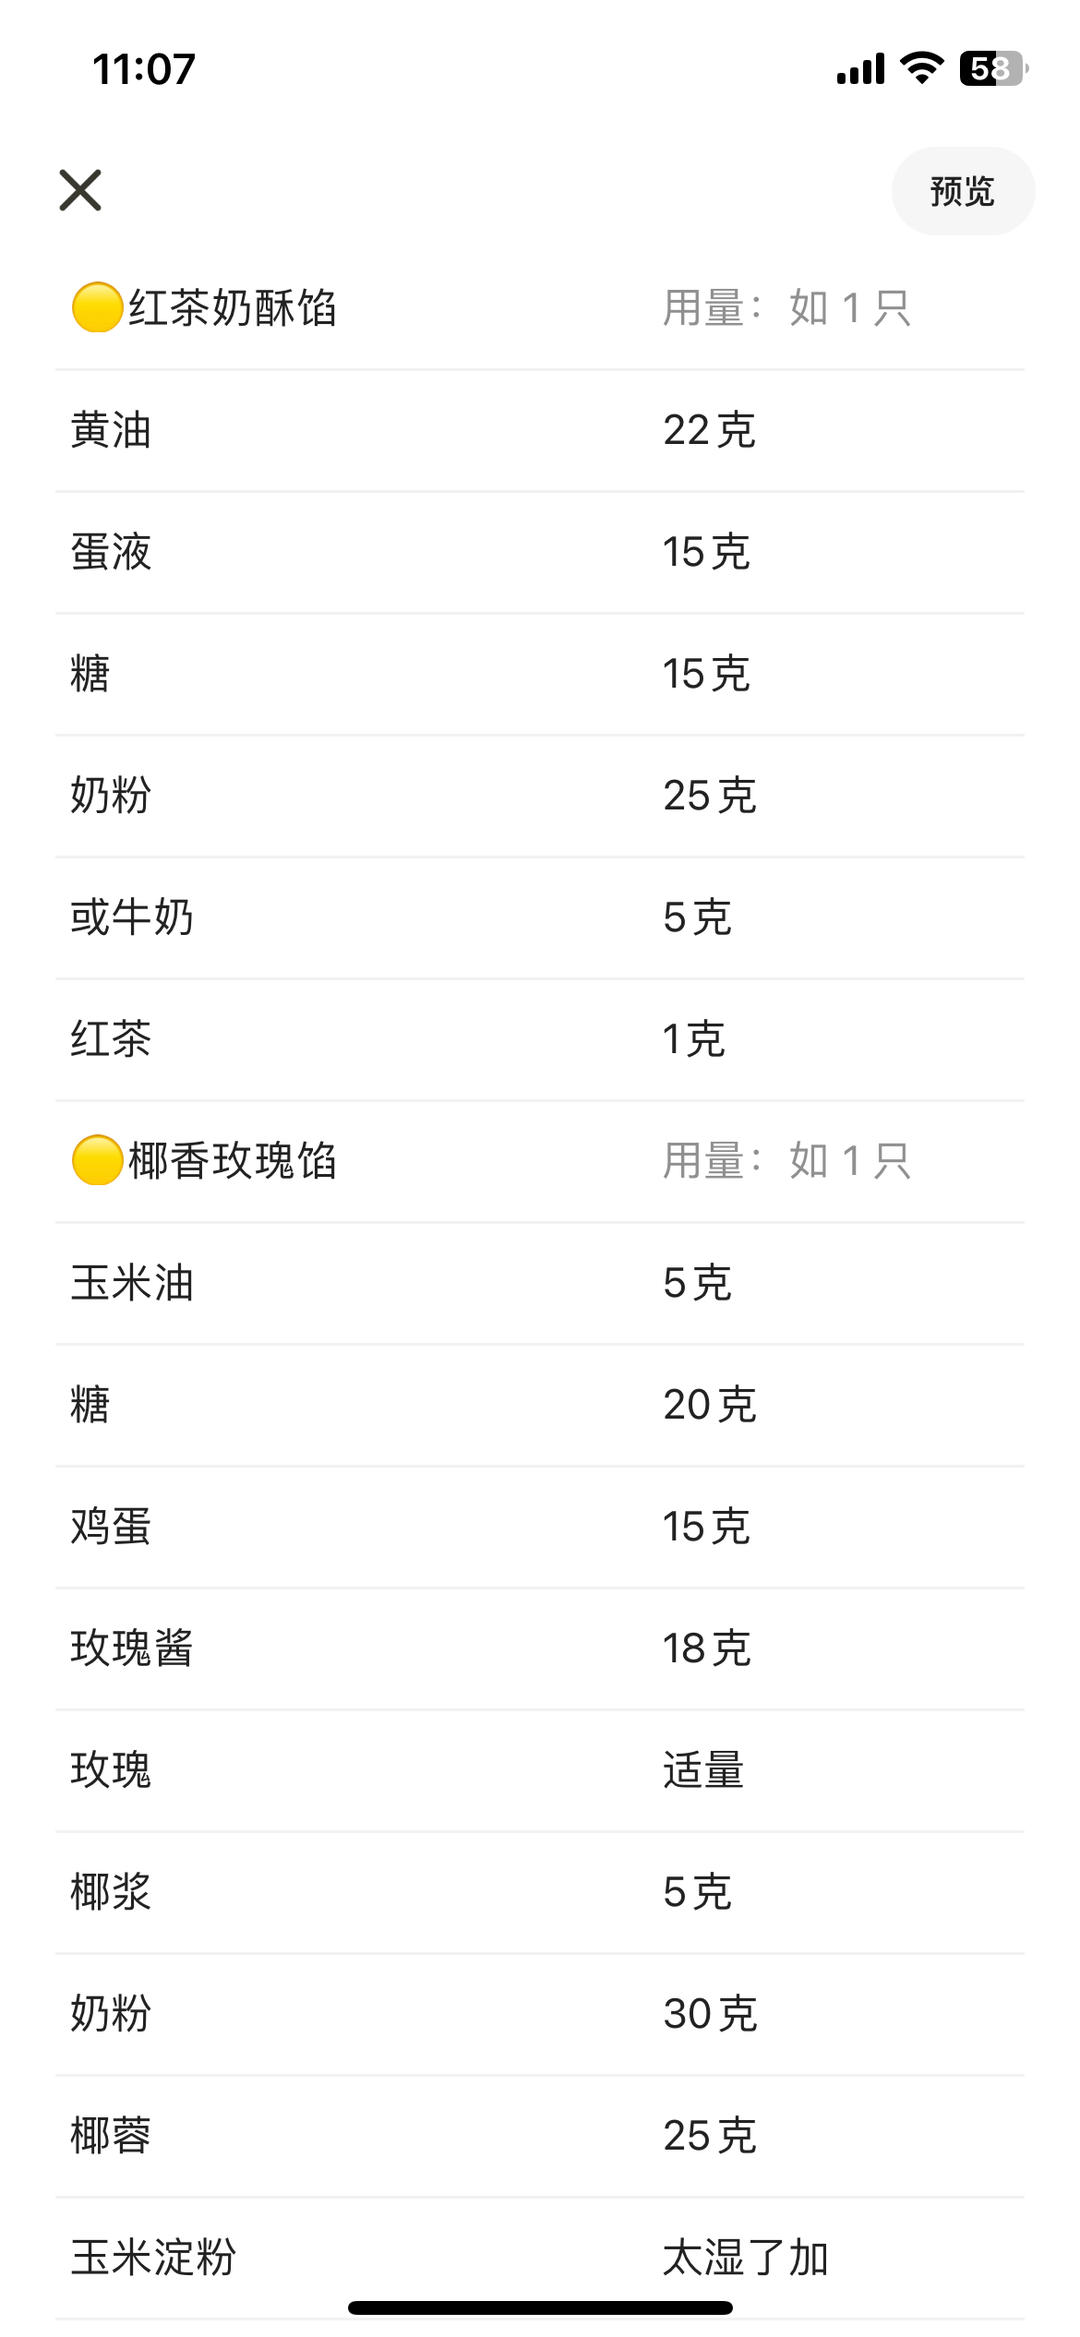The image size is (1080, 2337).
Task: Change the 适量 rose amount
Action: coord(703,1770)
